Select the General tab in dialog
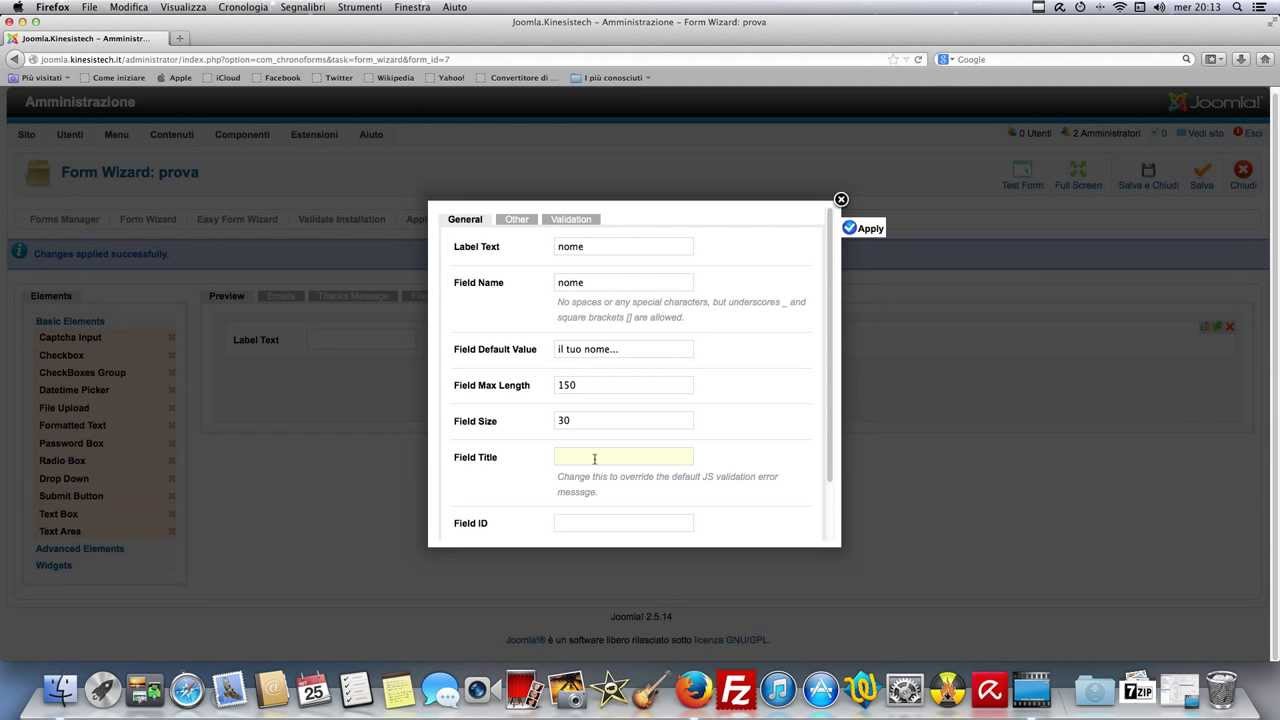Image resolution: width=1280 pixels, height=720 pixels. 465,219
